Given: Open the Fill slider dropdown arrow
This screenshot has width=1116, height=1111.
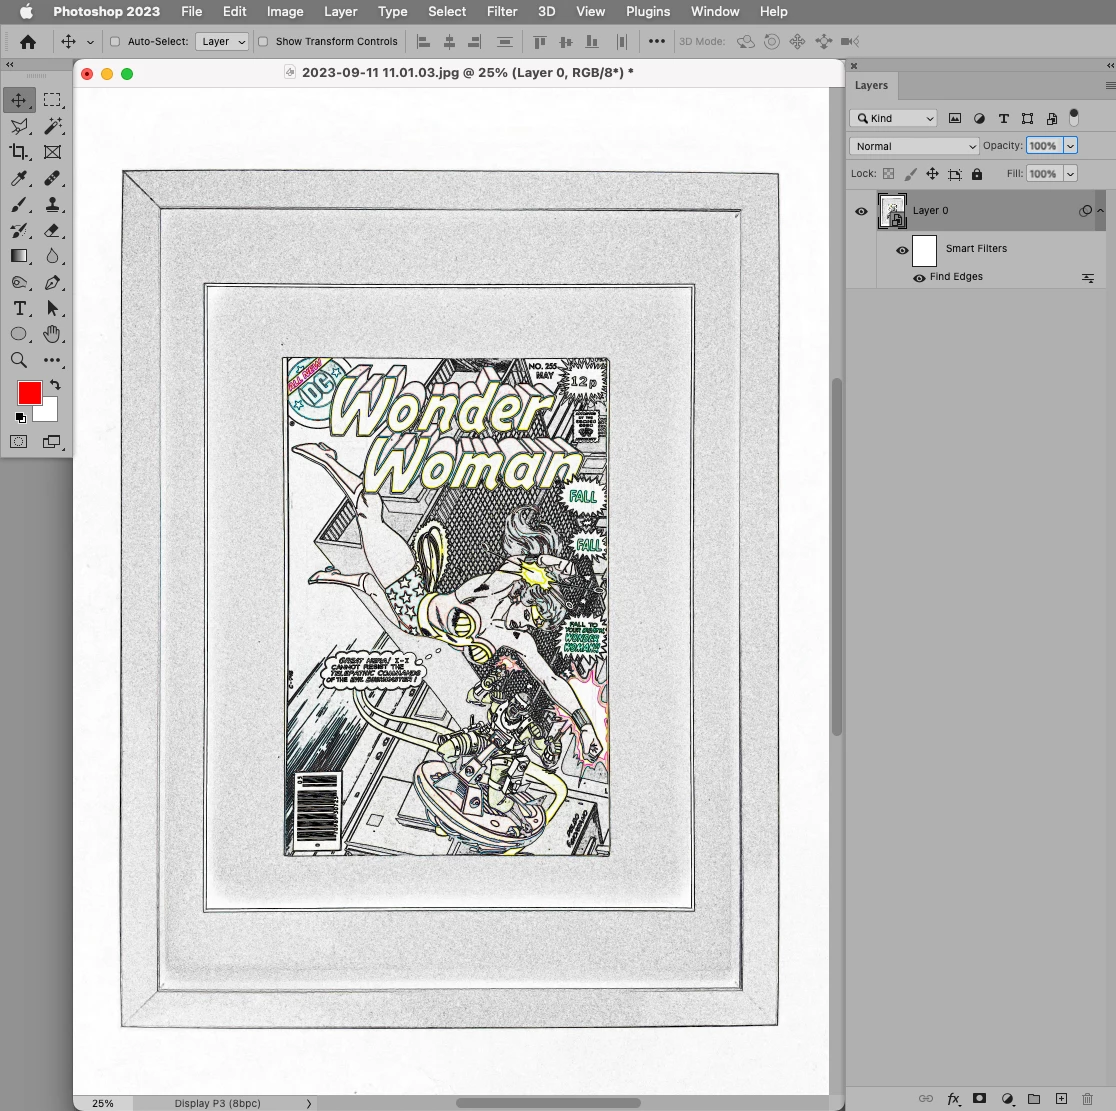Looking at the screenshot, I should pyautogui.click(x=1070, y=174).
